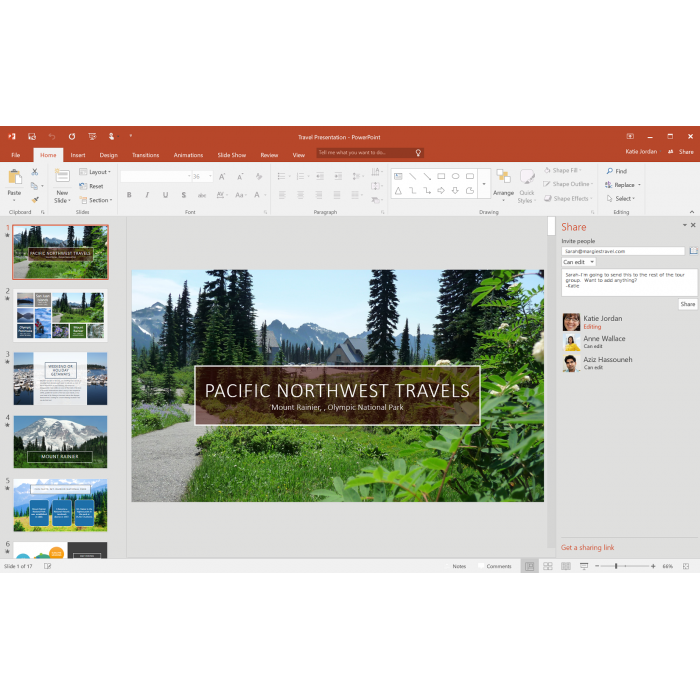Toggle Italic formatting
Viewport: 700px width, 700px height.
[147, 195]
